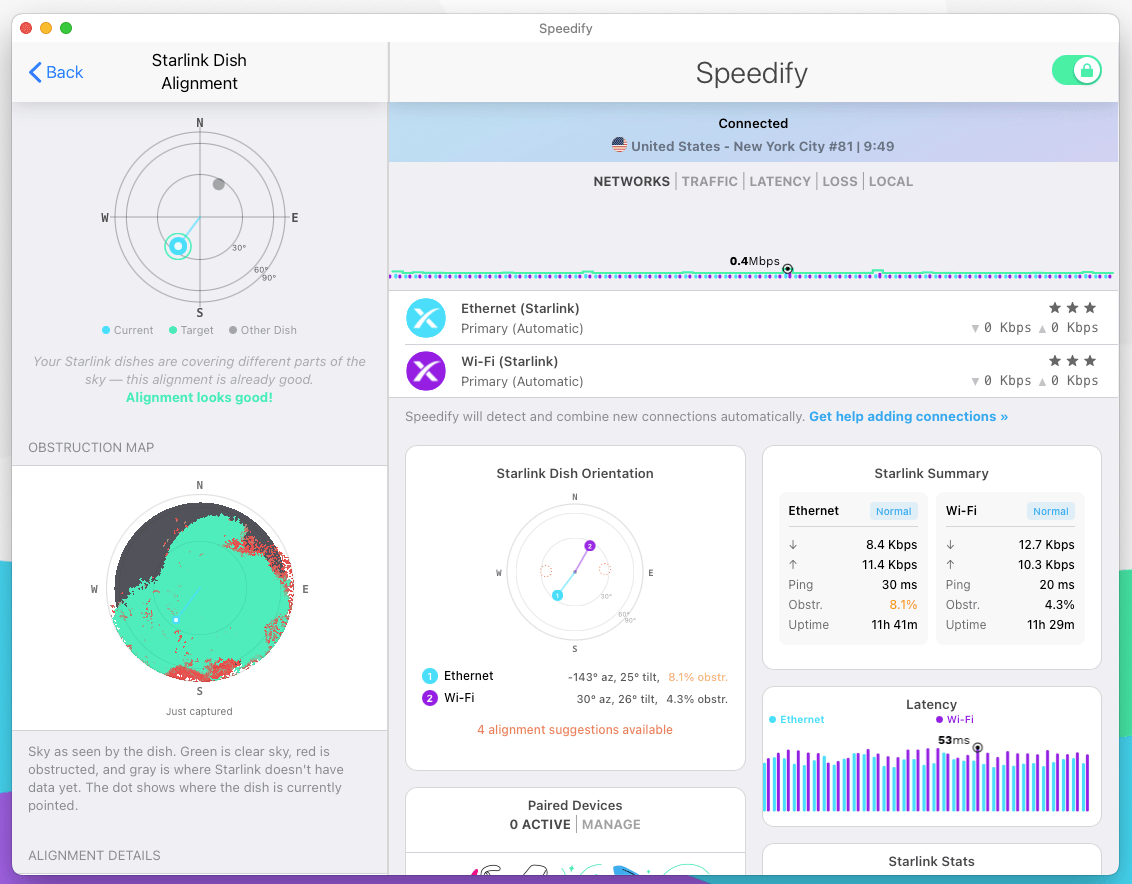
Task: Switch to the LATENCY tab
Action: coord(780,181)
